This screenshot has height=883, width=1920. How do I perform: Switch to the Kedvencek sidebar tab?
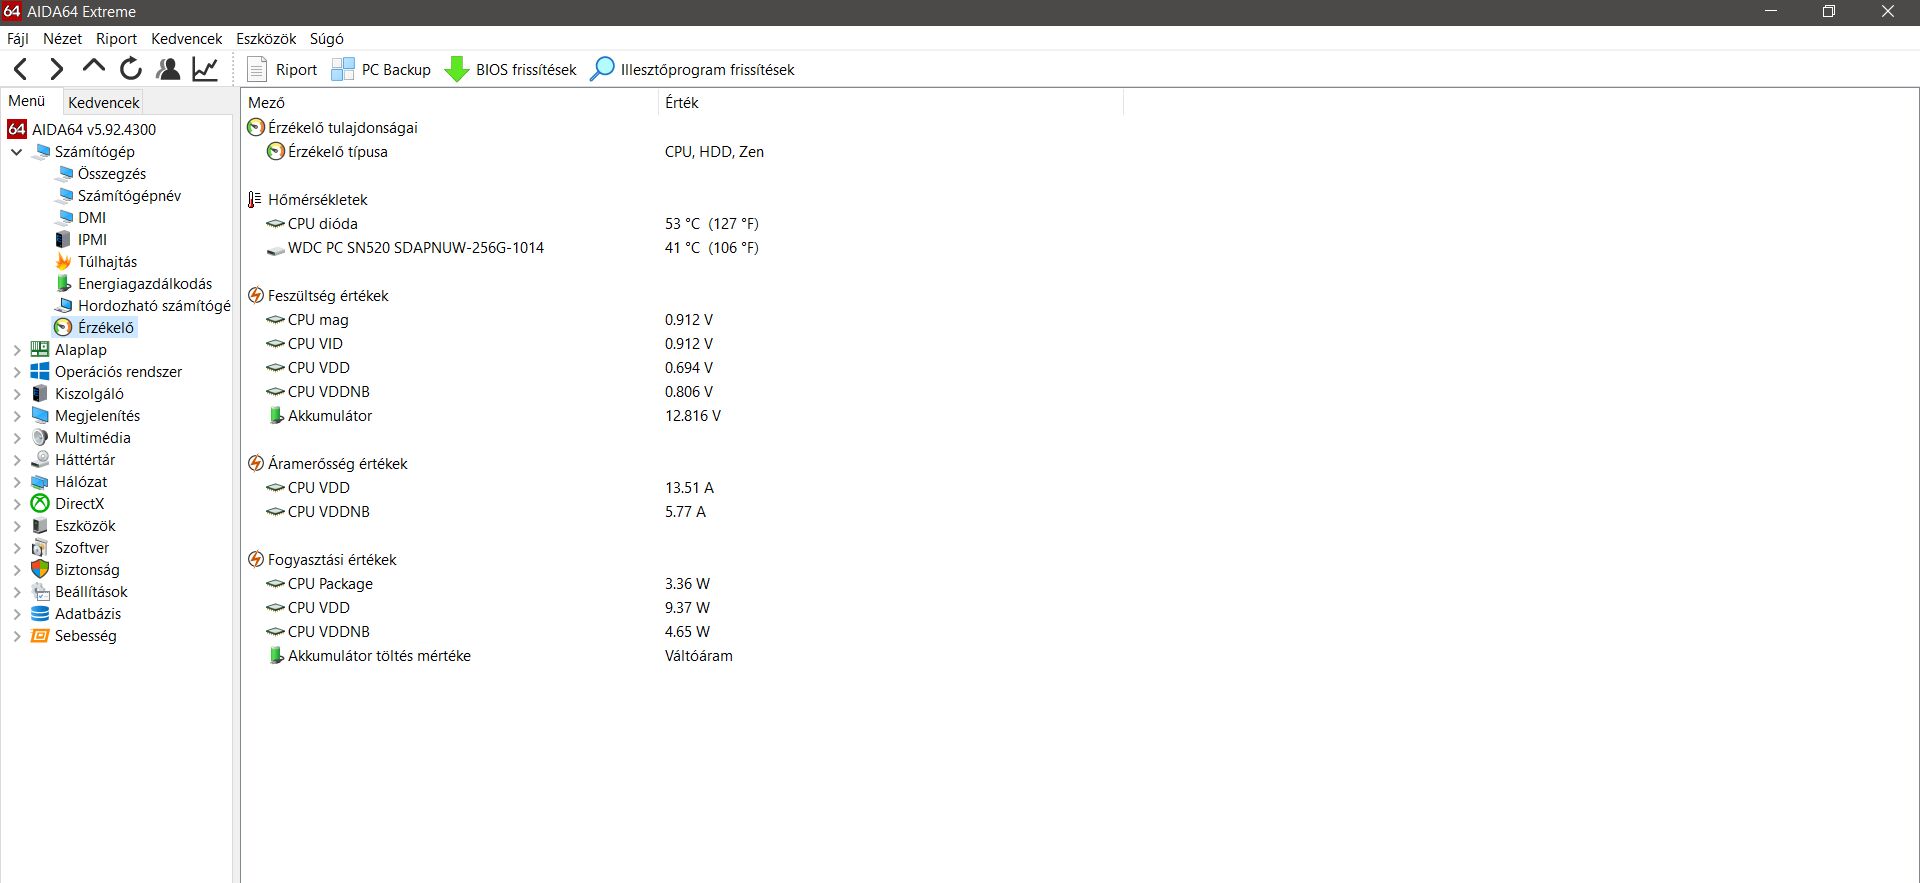[103, 102]
